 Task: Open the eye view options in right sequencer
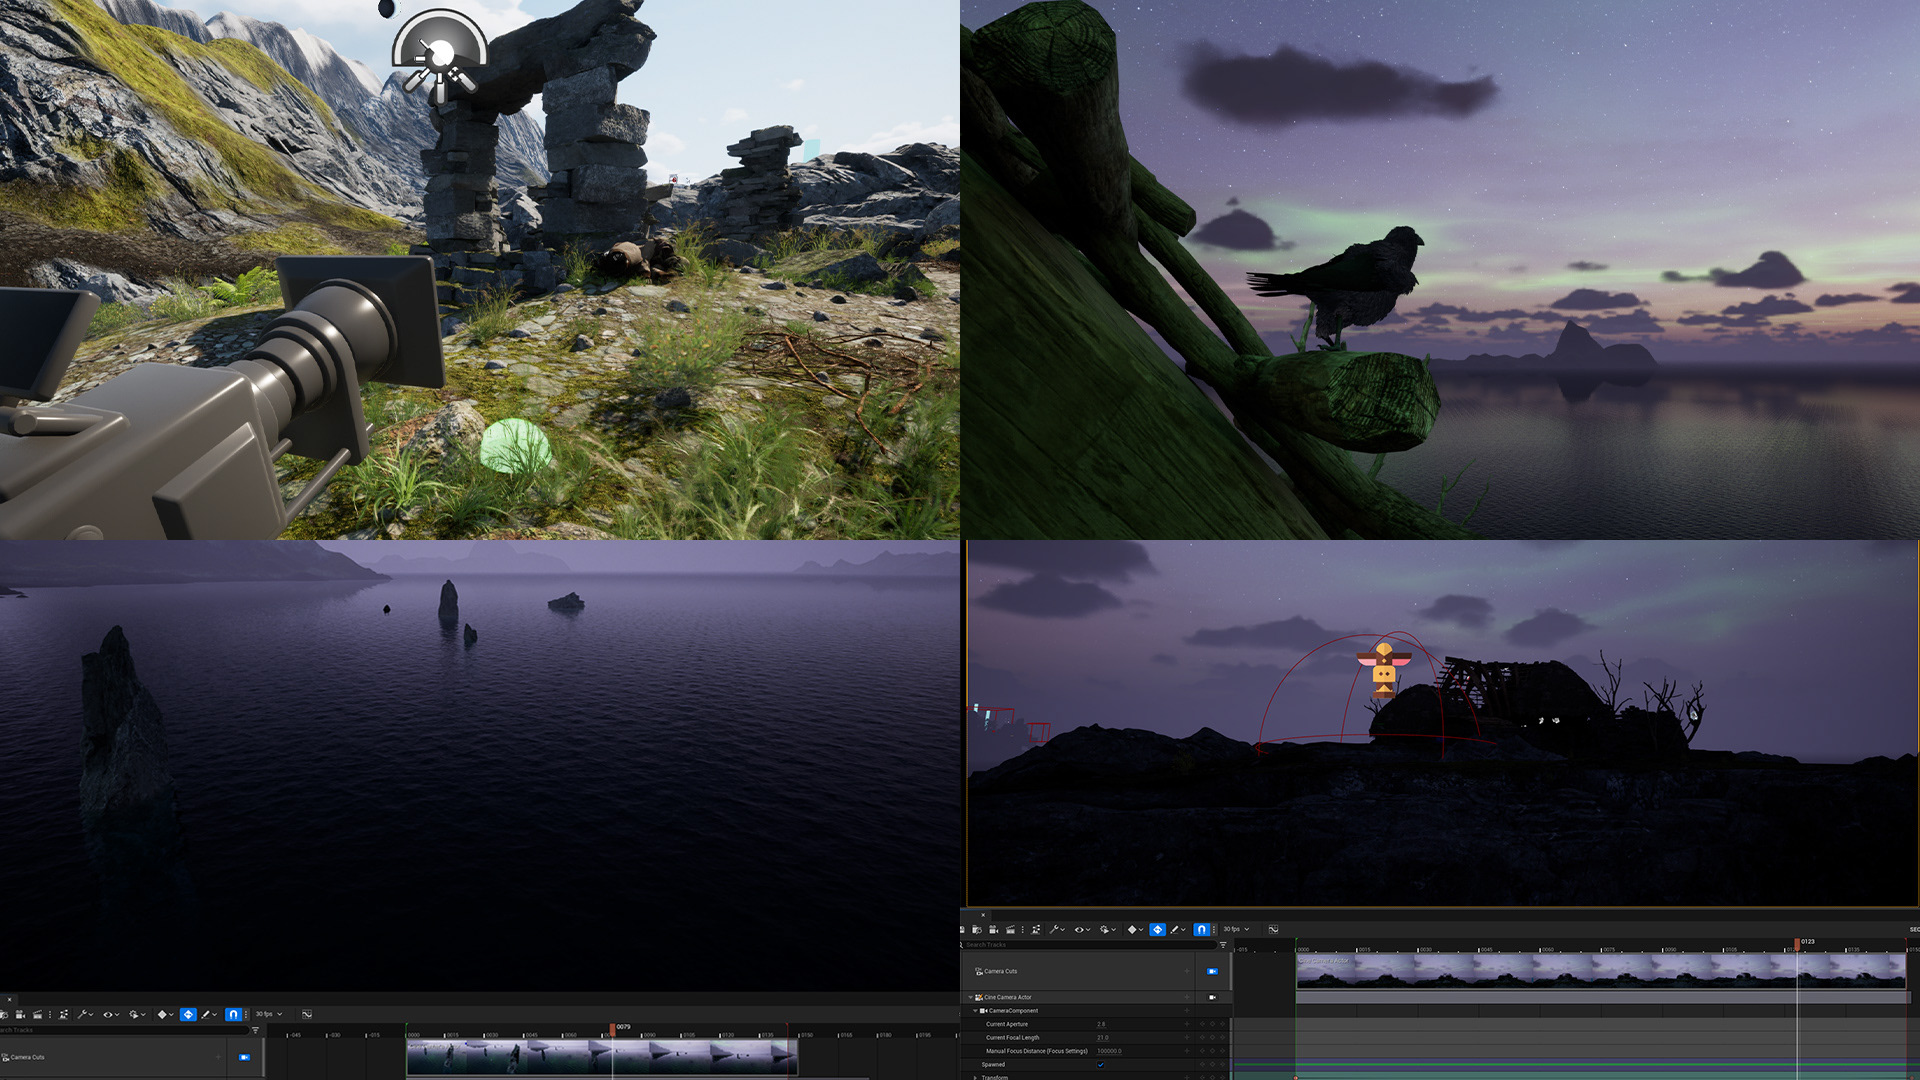tap(1079, 929)
